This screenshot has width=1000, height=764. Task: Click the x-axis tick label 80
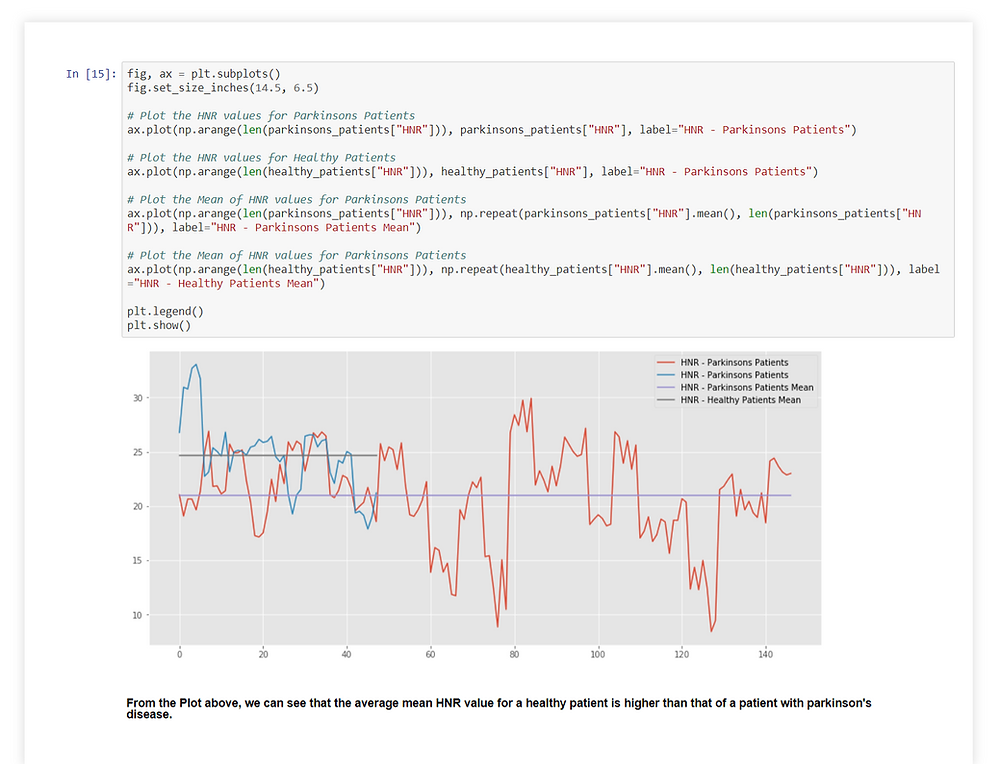click(x=514, y=654)
